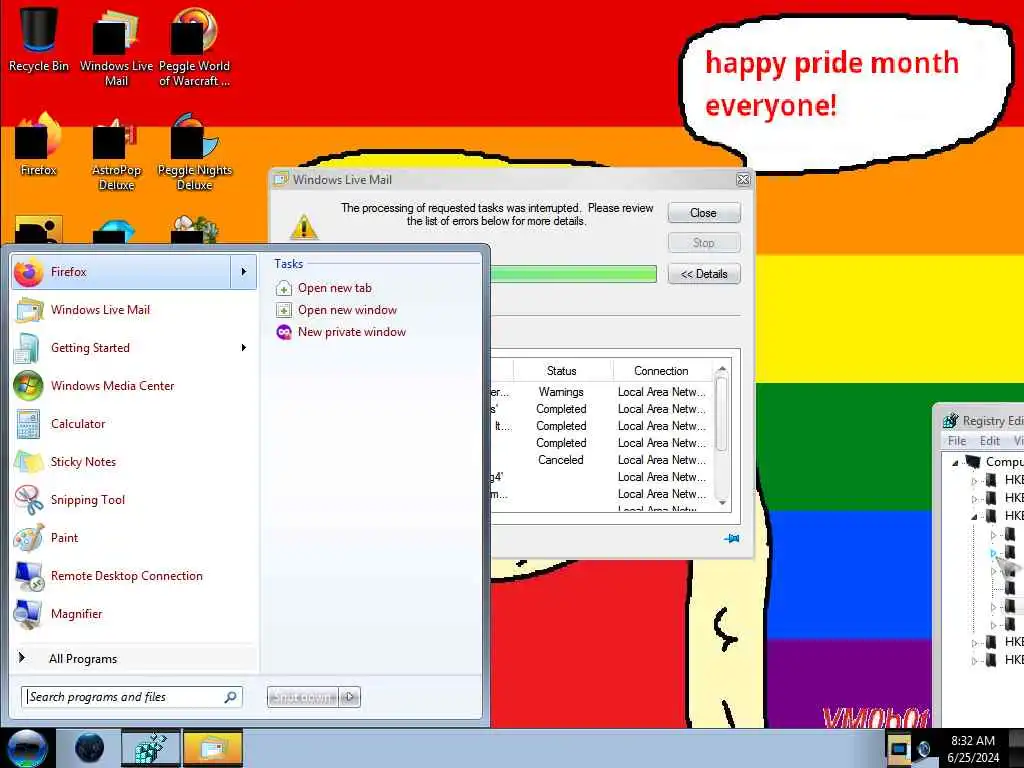Click the Status column header

point(562,371)
